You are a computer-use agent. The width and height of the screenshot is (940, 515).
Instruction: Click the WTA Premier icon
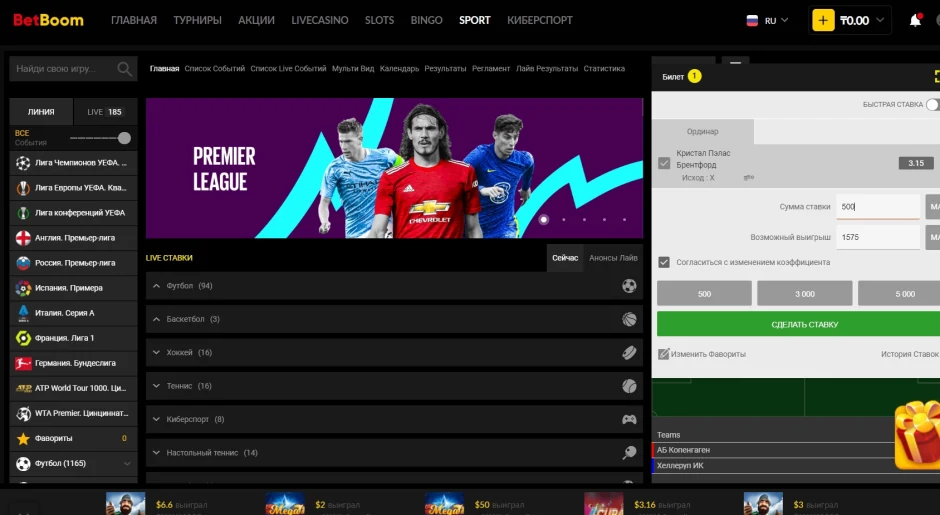click(23, 413)
